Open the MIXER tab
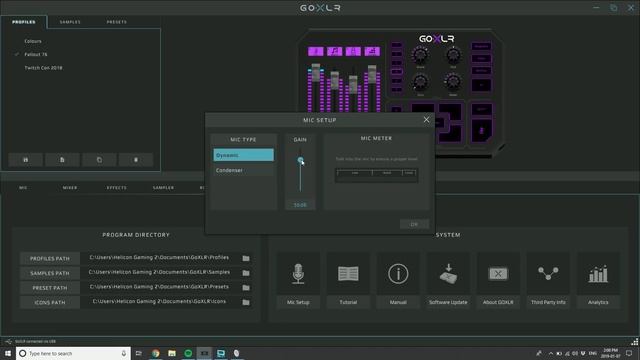The width and height of the screenshot is (640, 360). click(70, 188)
